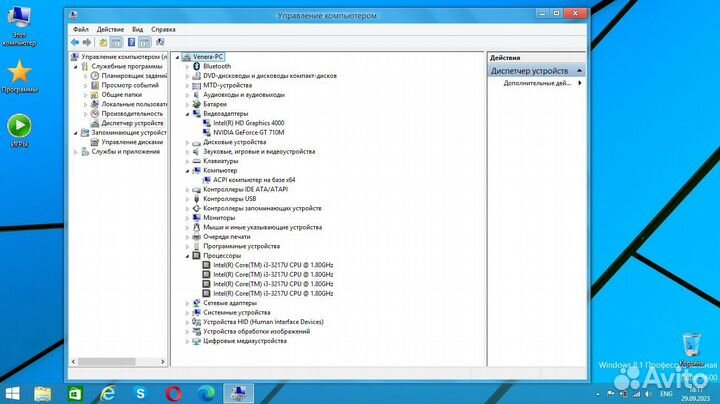Launch Opera browser from the taskbar

tap(173, 393)
